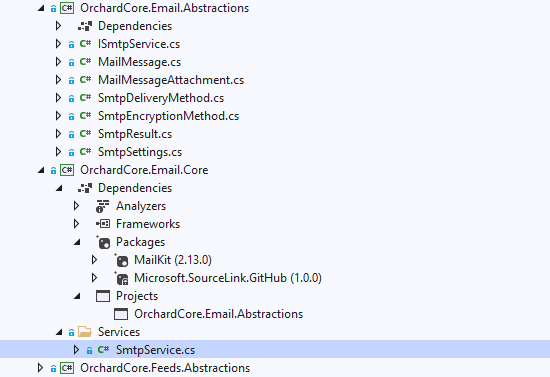Screen dimensions: 550x377
Task: Click the C# file icon beside SmtpResult.cs
Action: 85,134
